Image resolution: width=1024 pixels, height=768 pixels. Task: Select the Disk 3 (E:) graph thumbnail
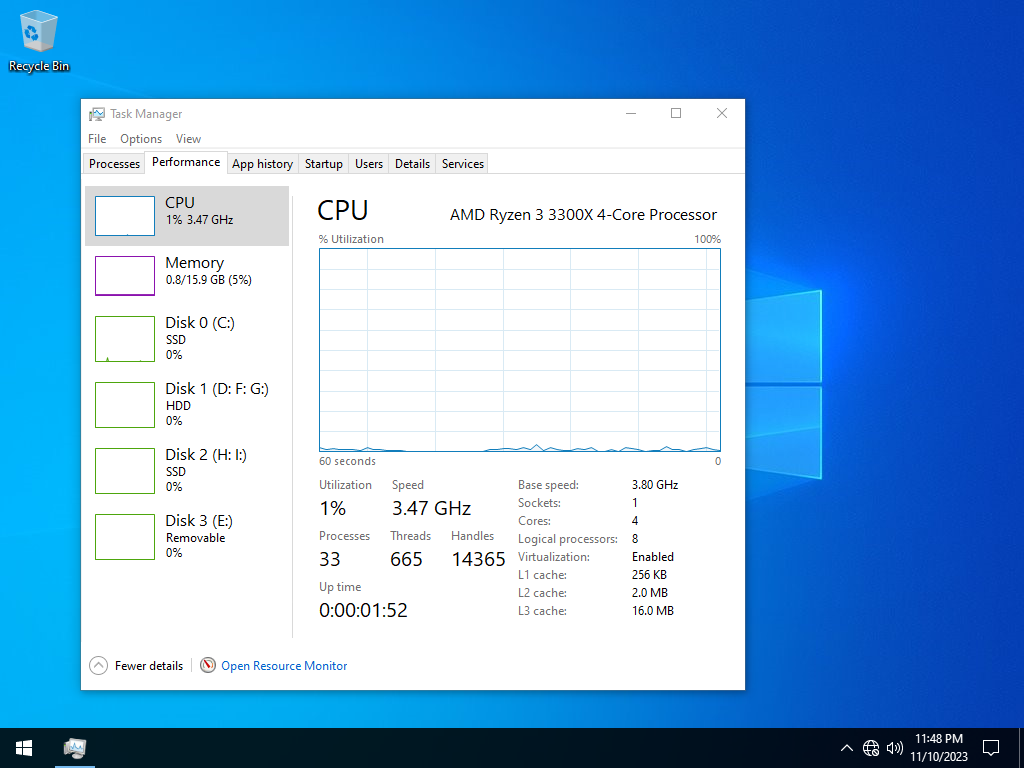pos(125,537)
